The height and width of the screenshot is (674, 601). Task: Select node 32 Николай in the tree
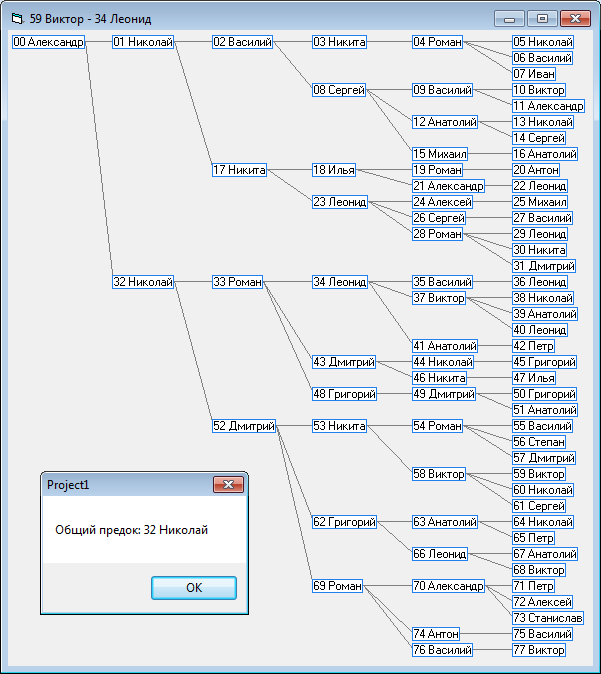pos(143,282)
